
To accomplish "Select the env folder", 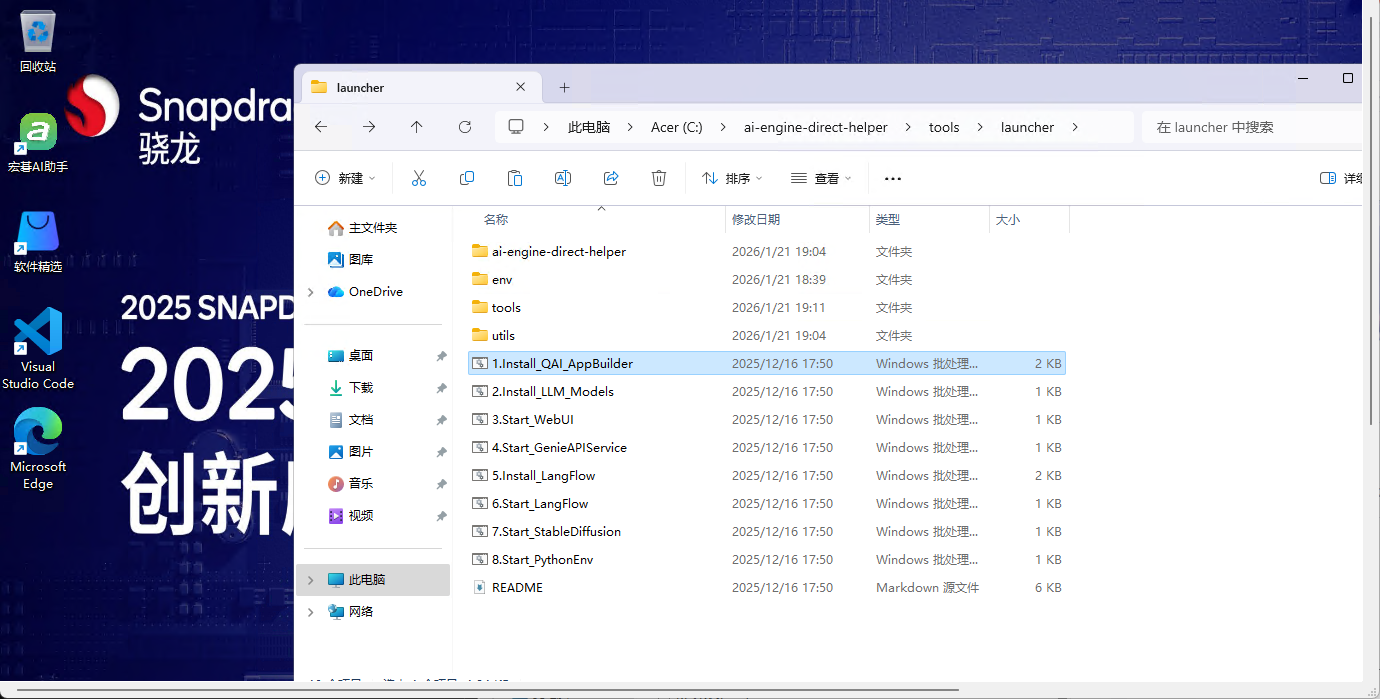I will pos(767,280).
